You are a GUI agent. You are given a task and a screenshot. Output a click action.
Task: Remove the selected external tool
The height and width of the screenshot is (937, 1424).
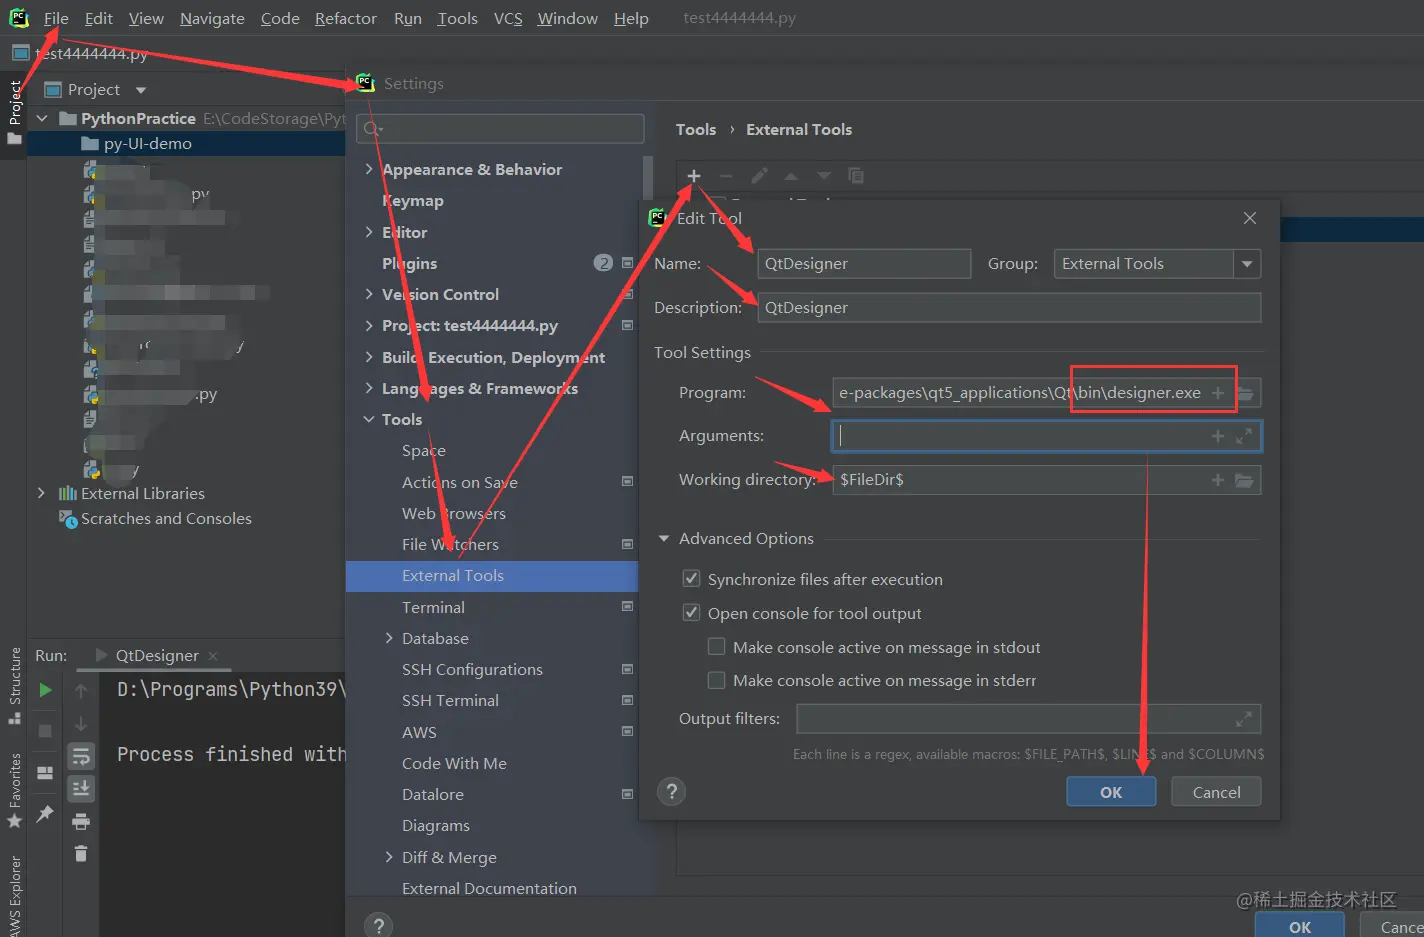(726, 175)
